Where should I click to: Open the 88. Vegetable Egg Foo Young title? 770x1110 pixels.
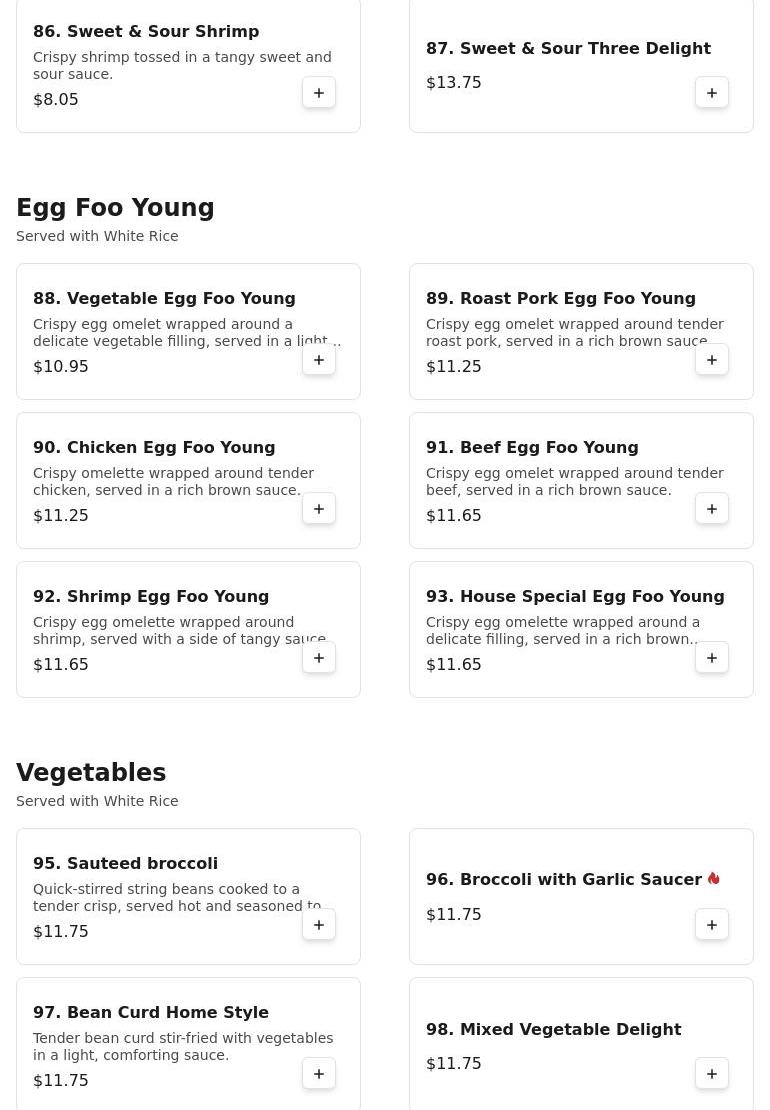click(164, 298)
